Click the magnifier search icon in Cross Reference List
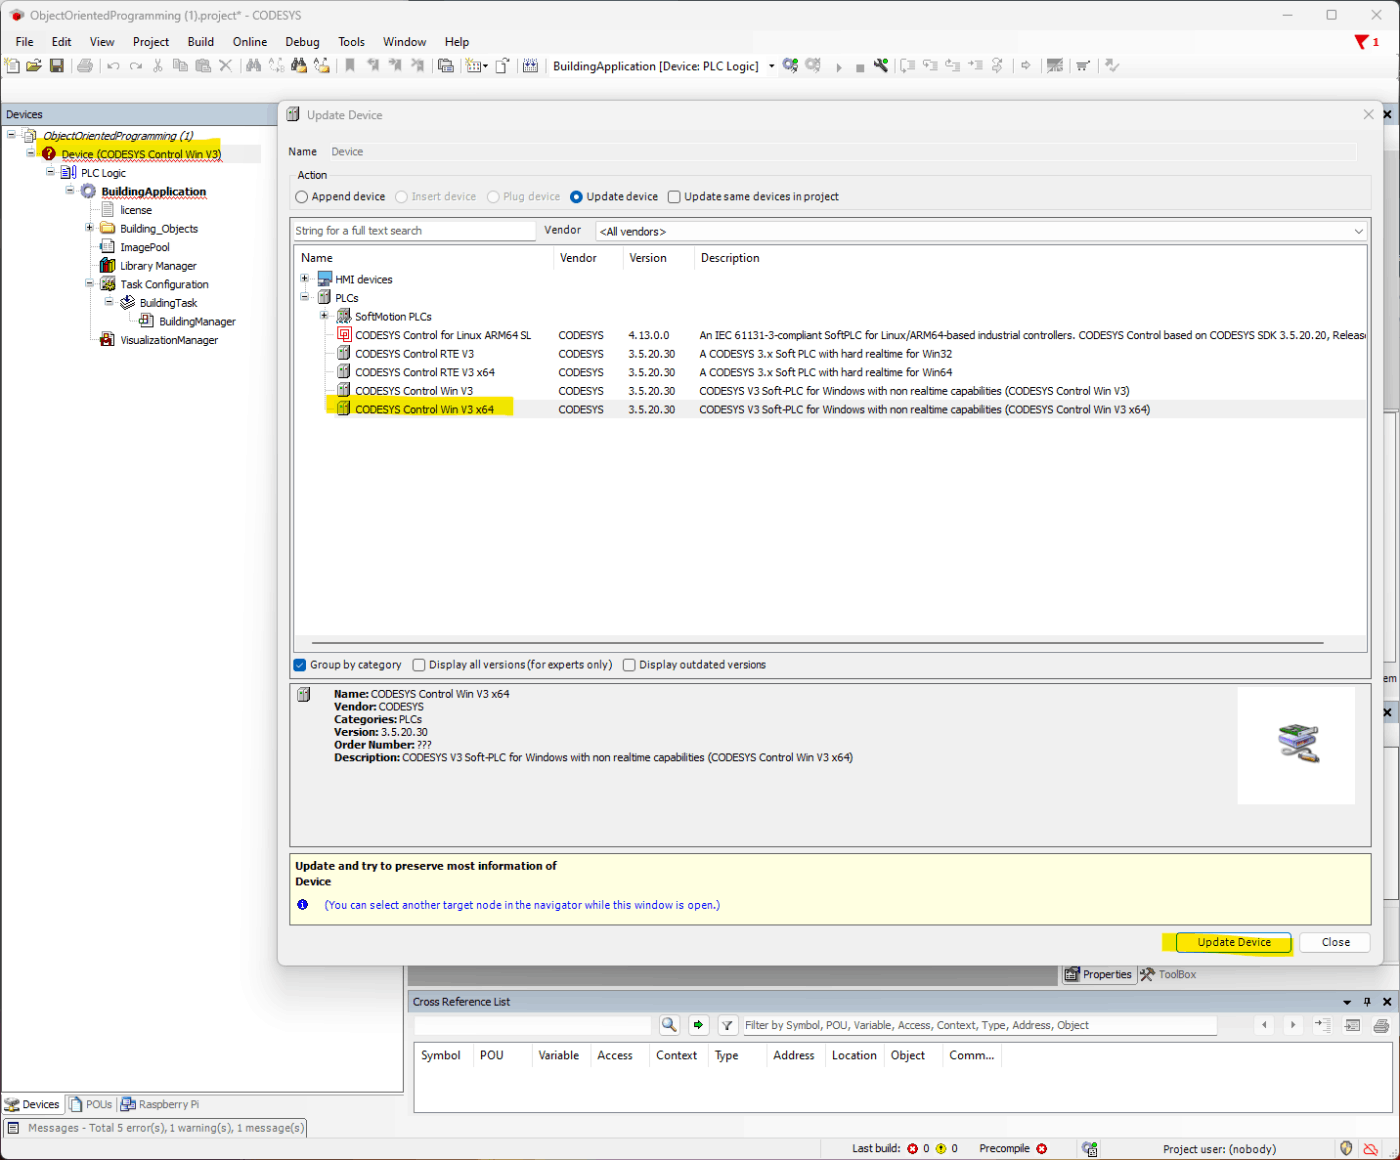The image size is (1400, 1160). pos(669,1025)
